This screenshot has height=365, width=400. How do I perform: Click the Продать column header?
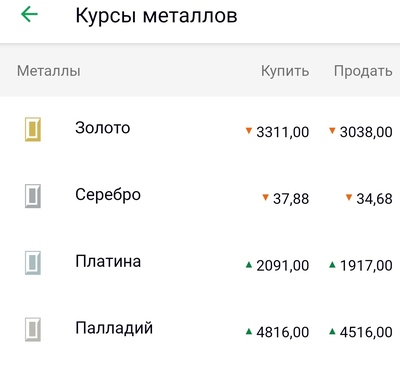point(363,71)
